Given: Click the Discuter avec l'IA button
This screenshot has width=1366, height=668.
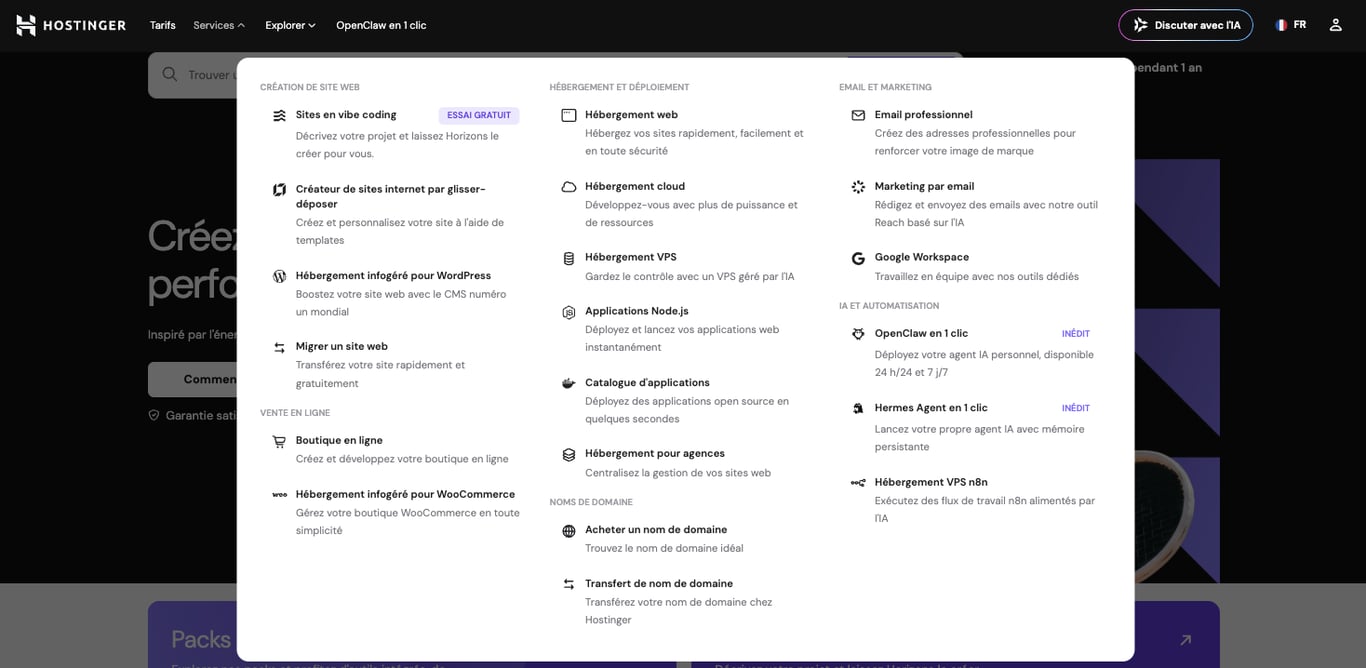Looking at the screenshot, I should pyautogui.click(x=1186, y=25).
